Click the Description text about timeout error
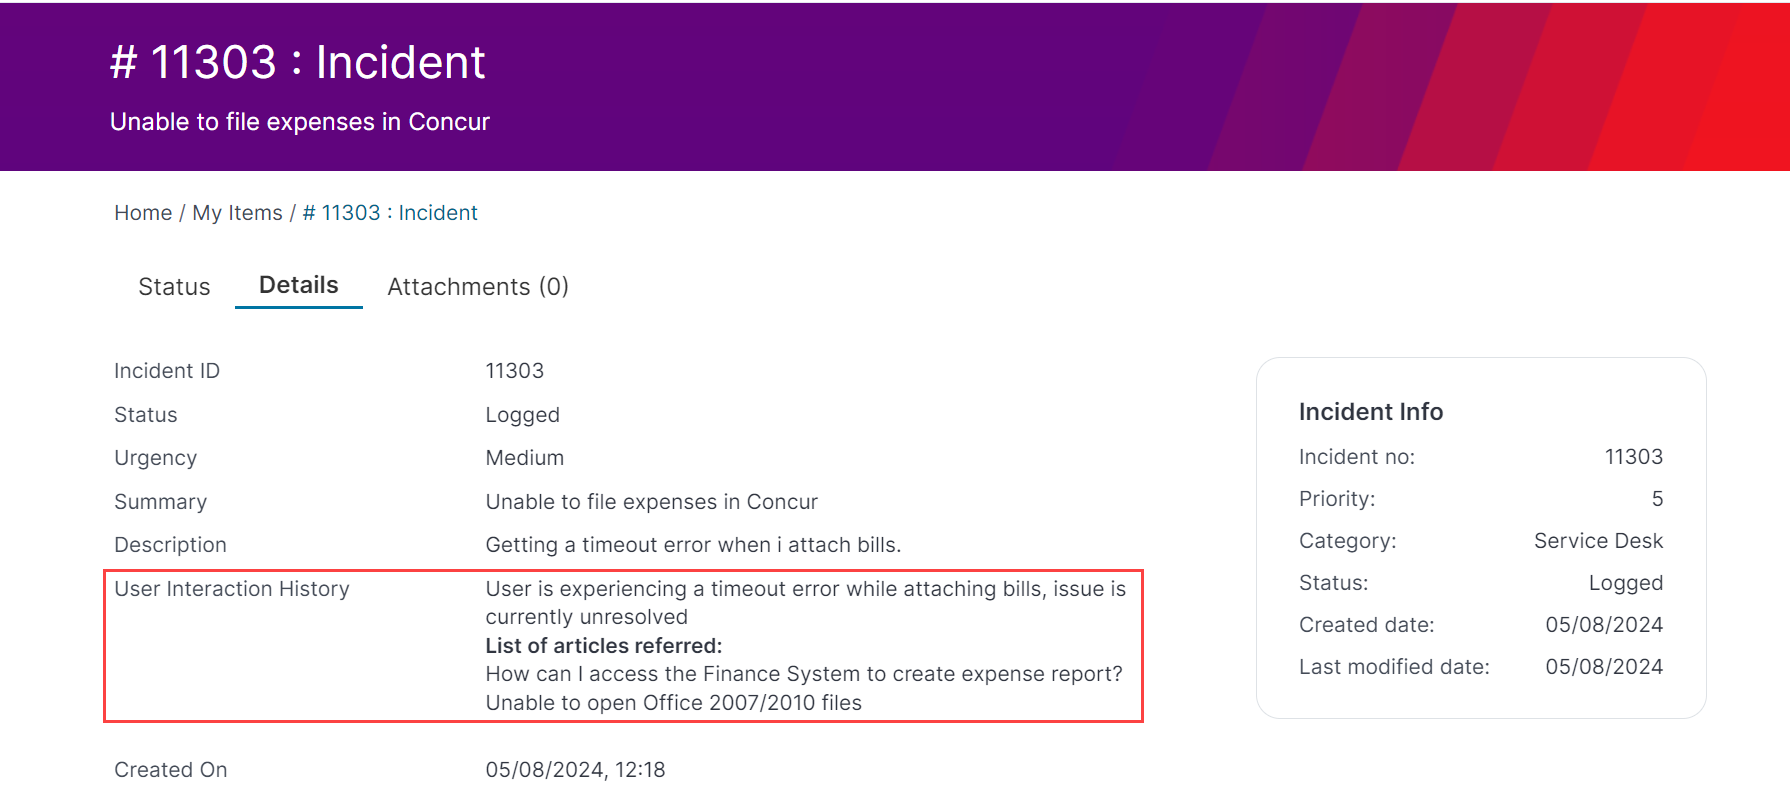The width and height of the screenshot is (1790, 809). 693,545
